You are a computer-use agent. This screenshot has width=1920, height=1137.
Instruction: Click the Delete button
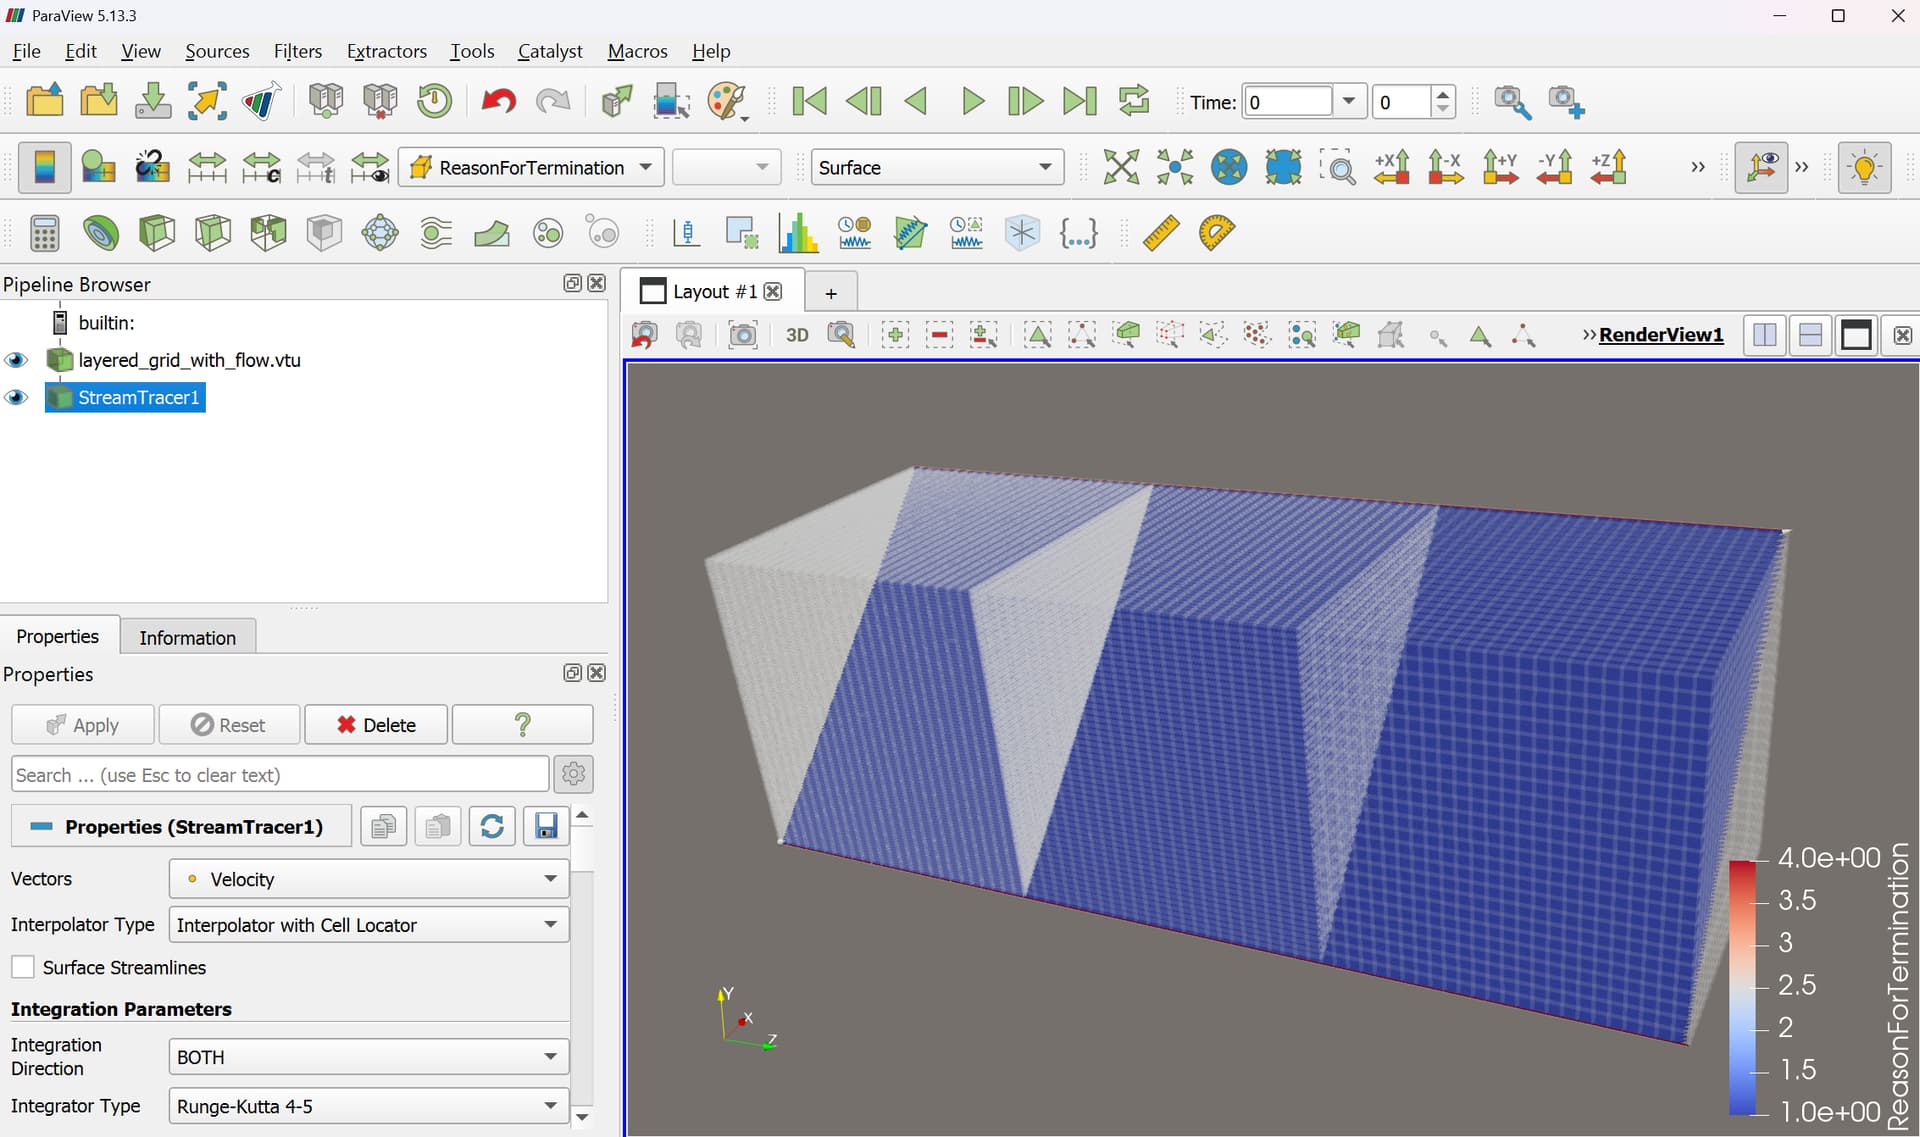click(376, 725)
